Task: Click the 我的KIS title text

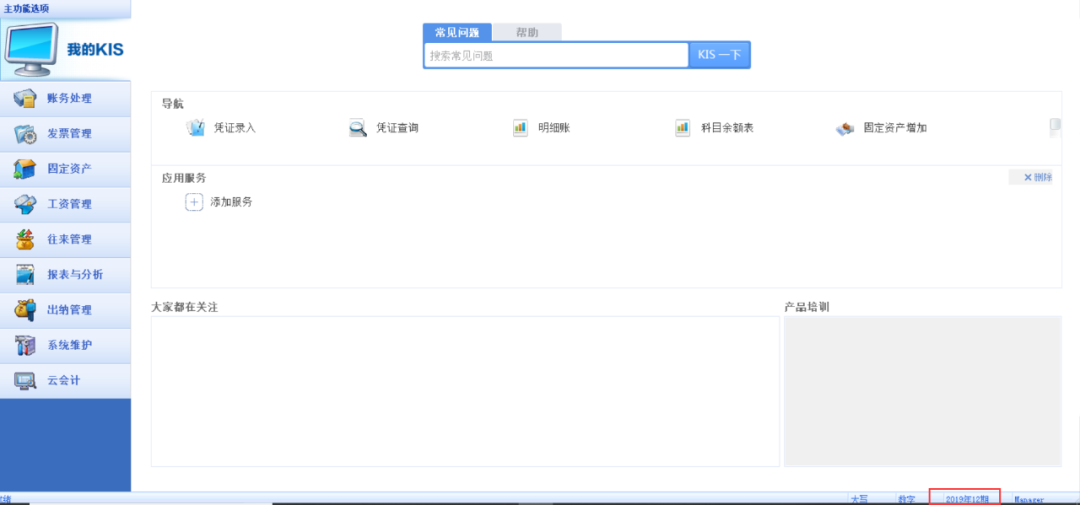Action: coord(95,50)
